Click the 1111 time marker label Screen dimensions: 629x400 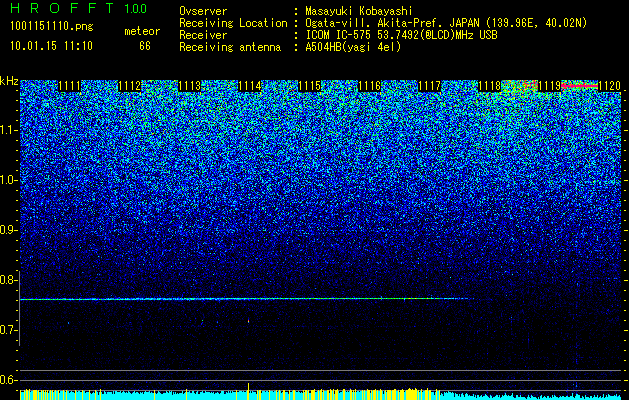click(69, 86)
